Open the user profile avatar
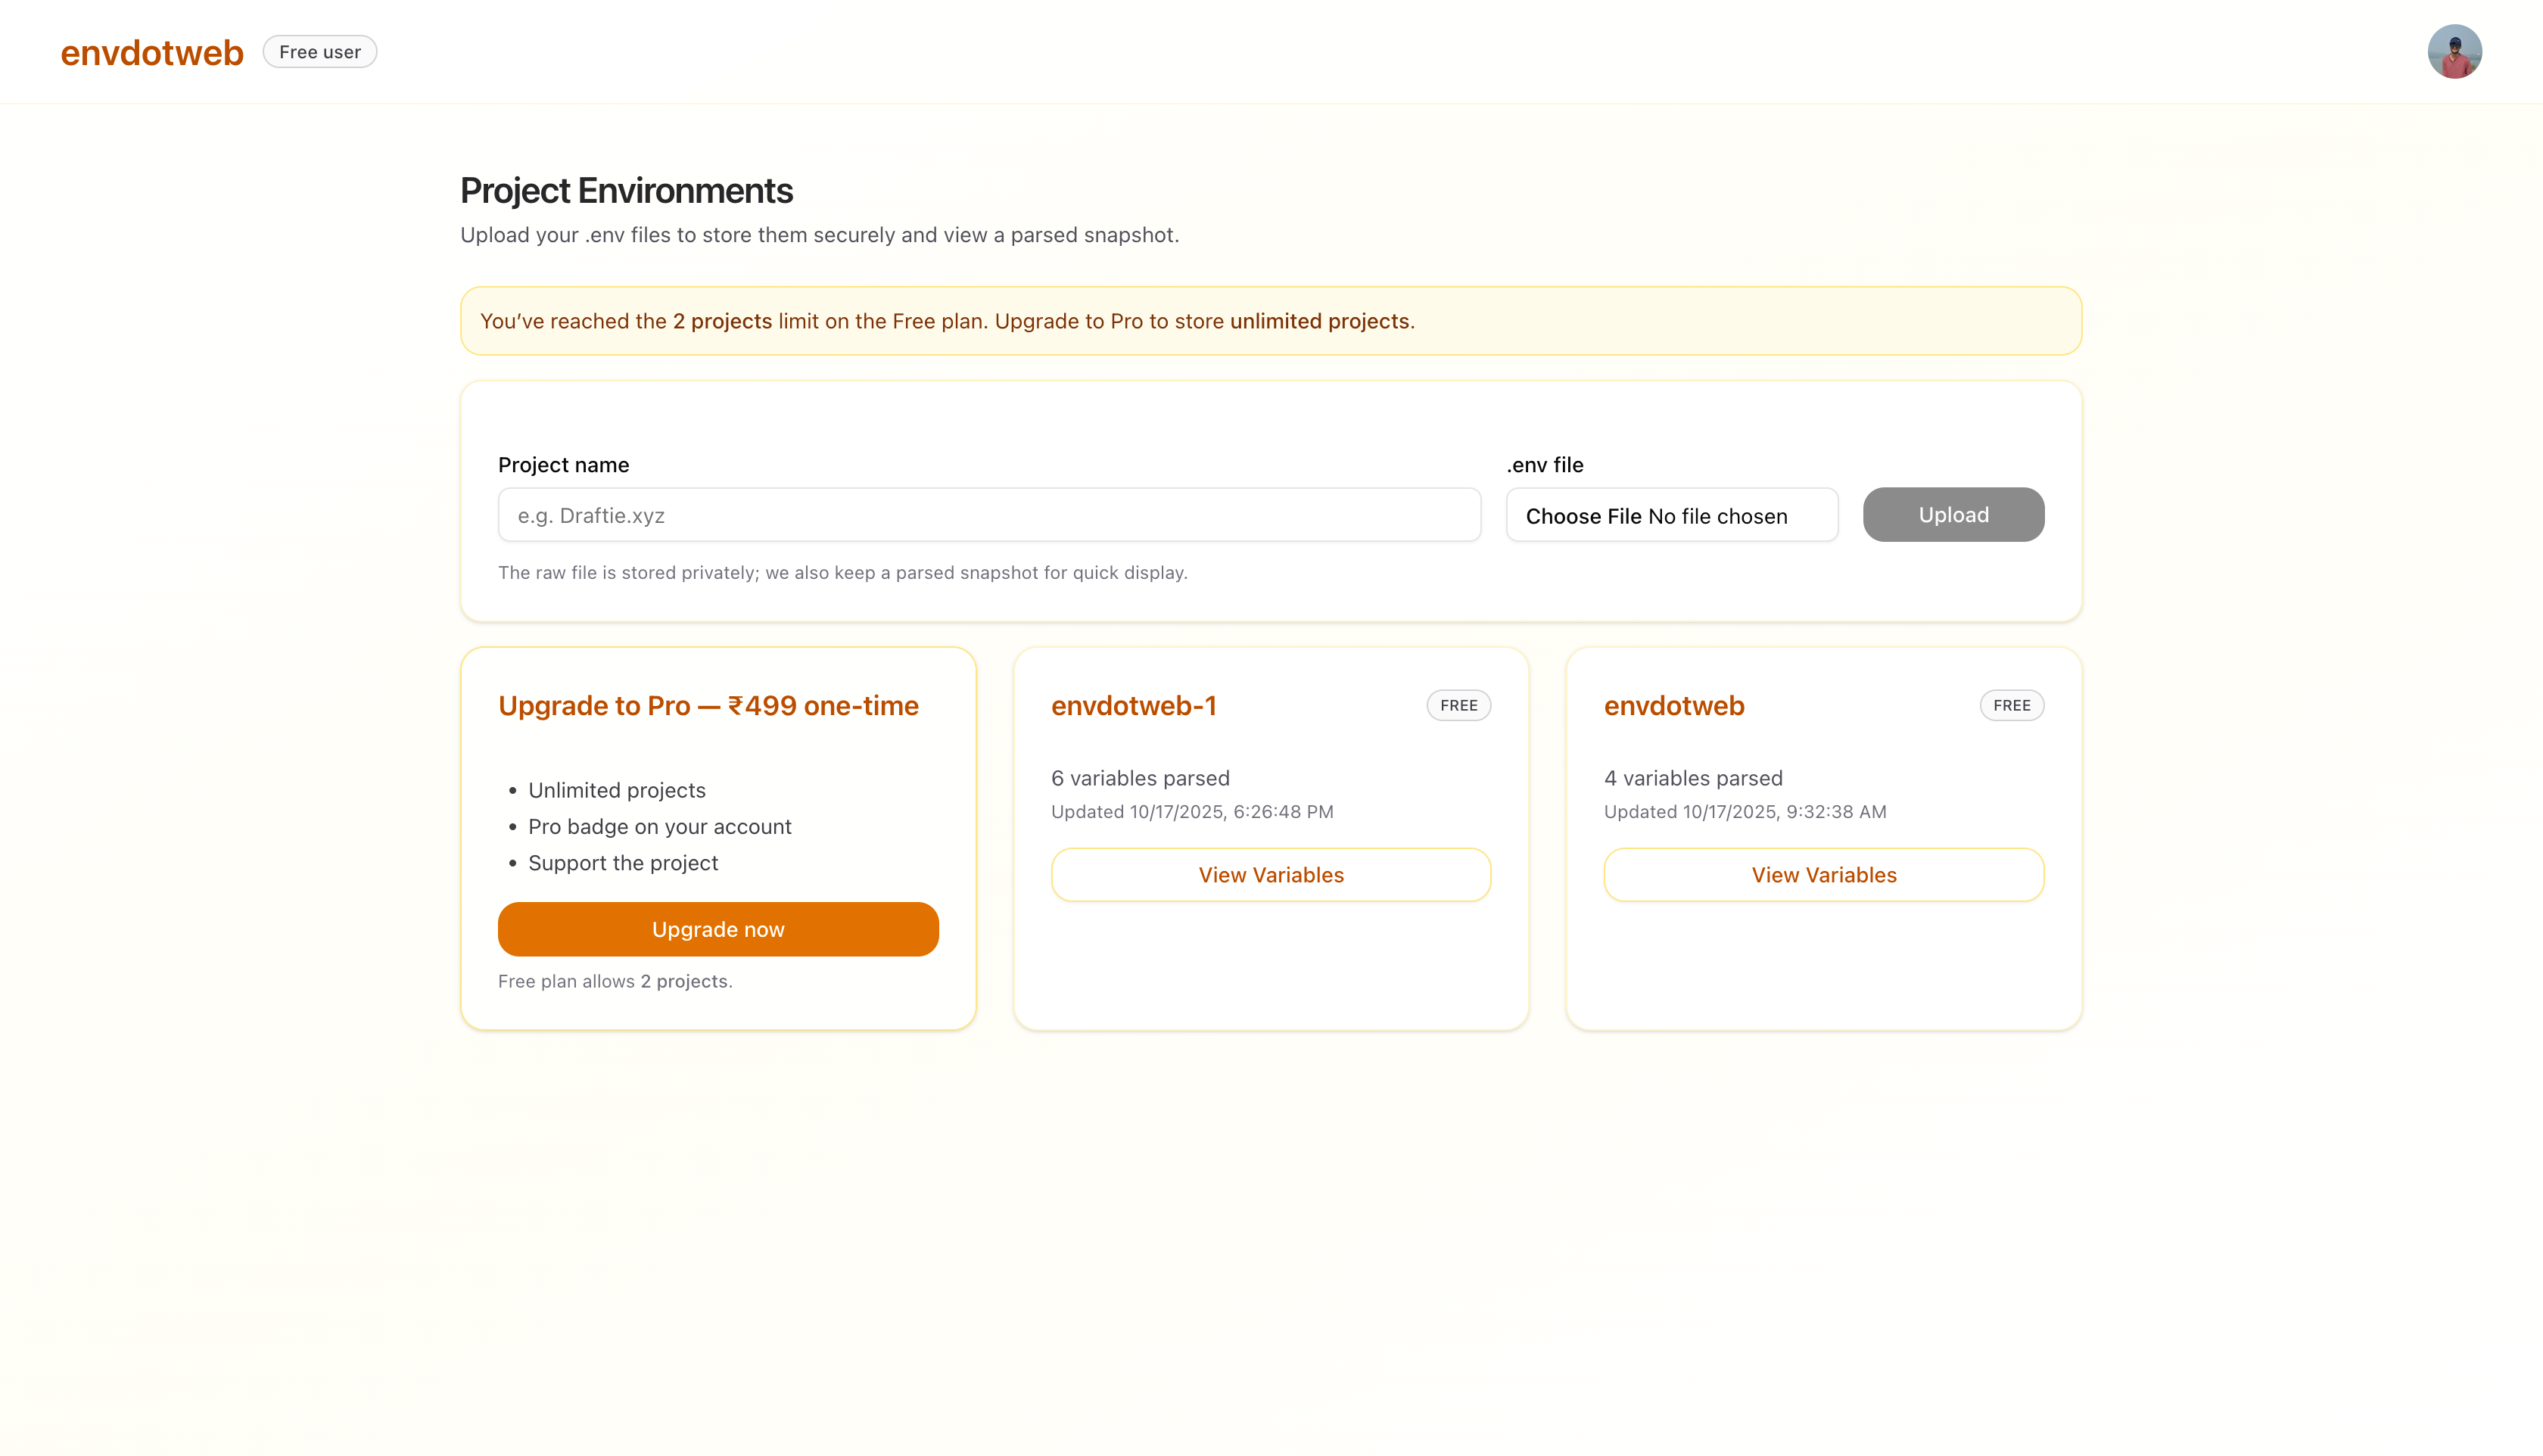2543x1456 pixels. tap(2455, 51)
